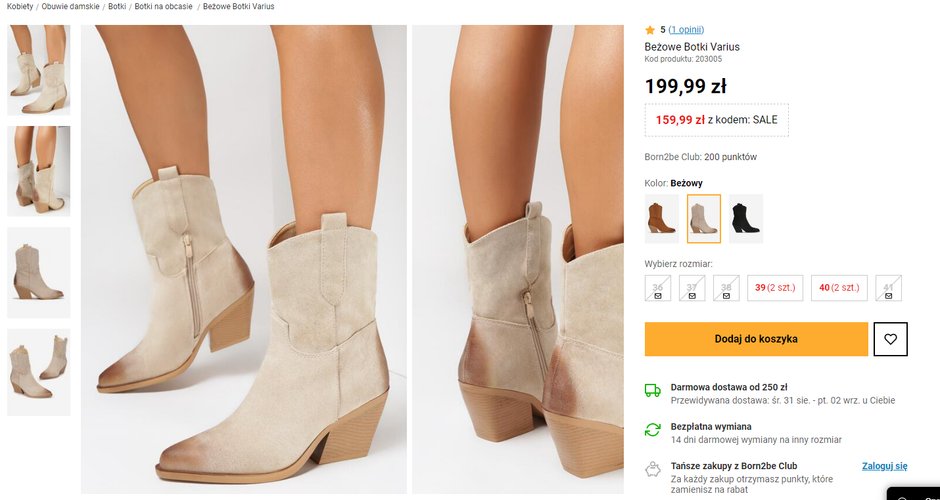The width and height of the screenshot is (940, 500).
Task: Click the Zaloguj się link
Action: tap(884, 466)
